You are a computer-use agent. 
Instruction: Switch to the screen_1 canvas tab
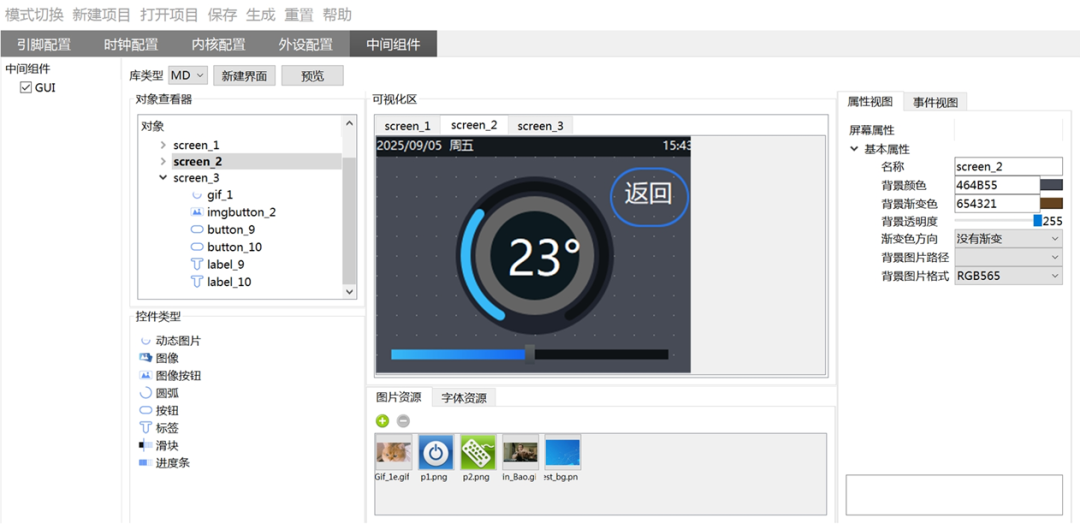pos(408,125)
